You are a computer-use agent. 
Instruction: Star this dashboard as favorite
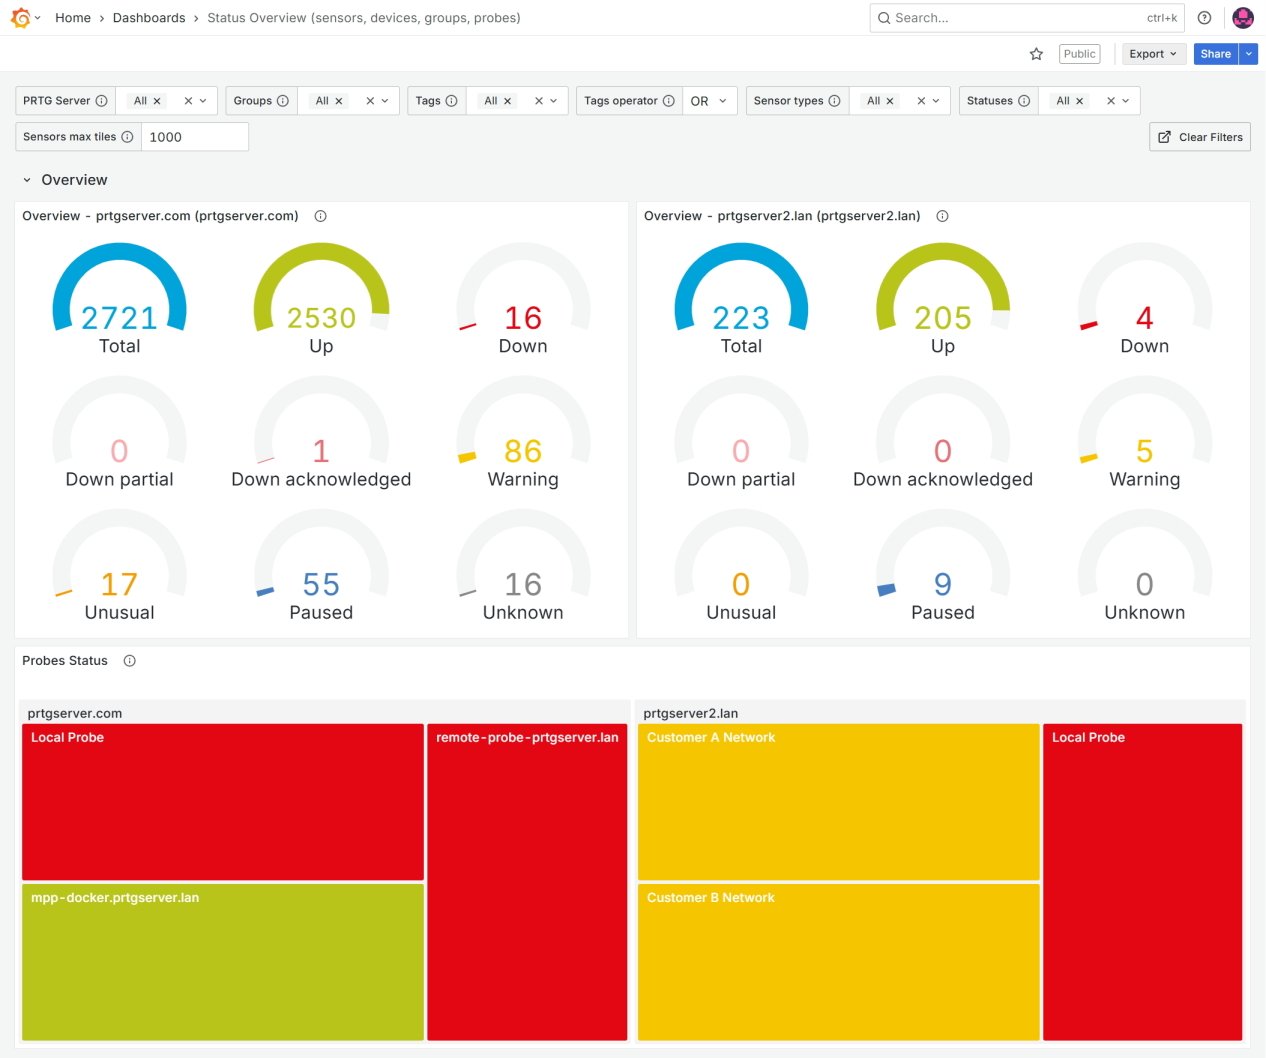tap(1037, 53)
